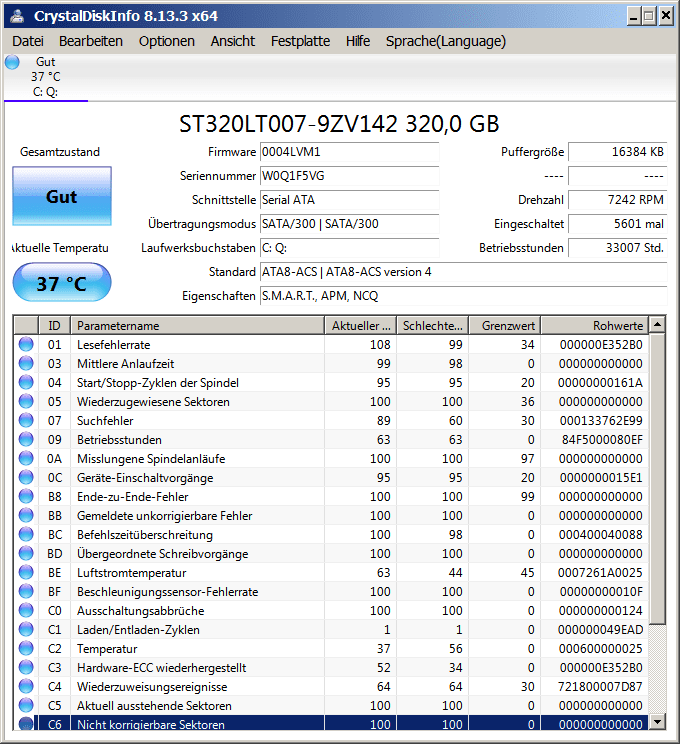Sort by the ID column header

(x=55, y=326)
